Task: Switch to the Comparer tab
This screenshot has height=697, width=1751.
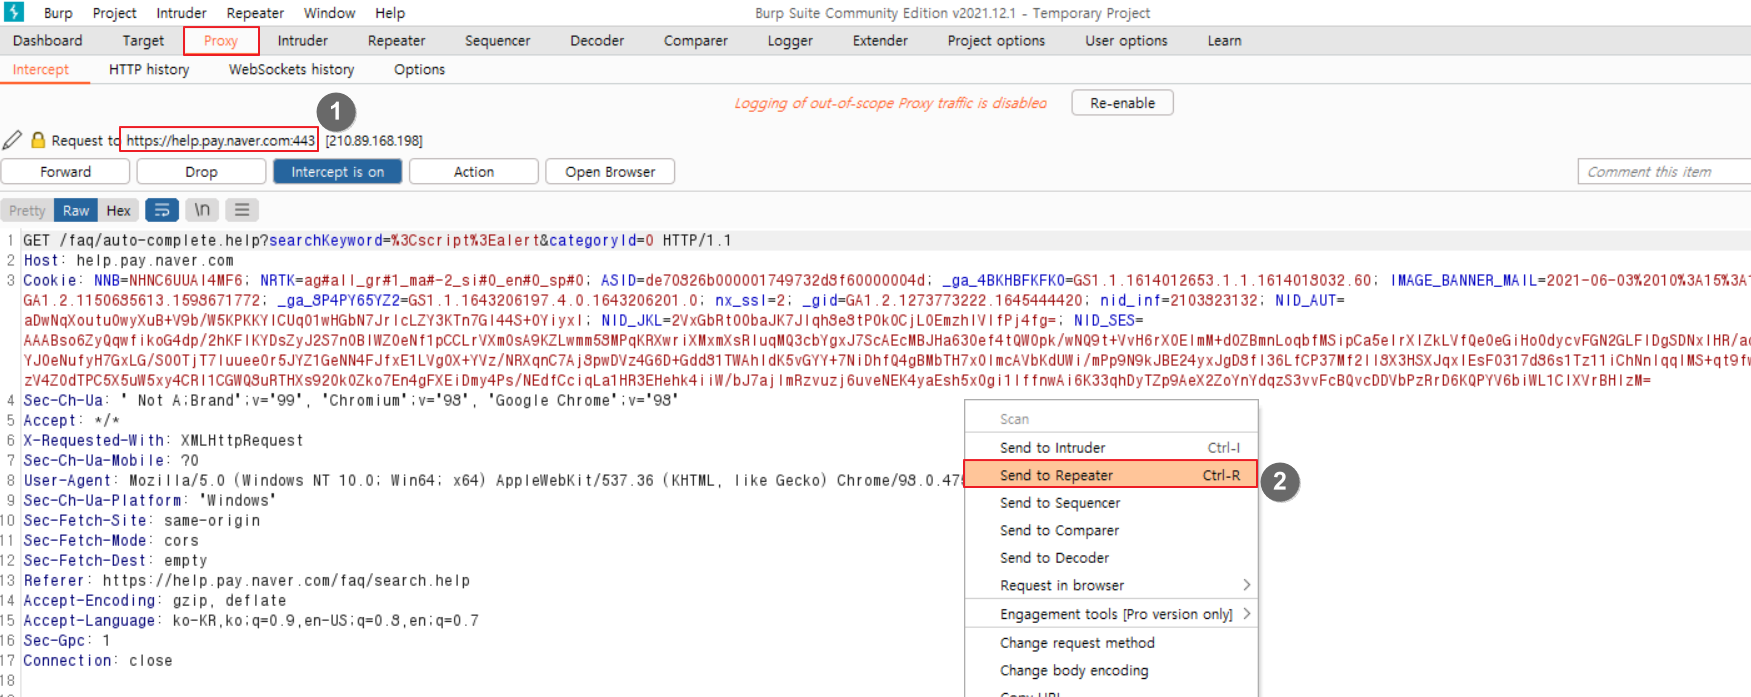Action: pyautogui.click(x=696, y=41)
